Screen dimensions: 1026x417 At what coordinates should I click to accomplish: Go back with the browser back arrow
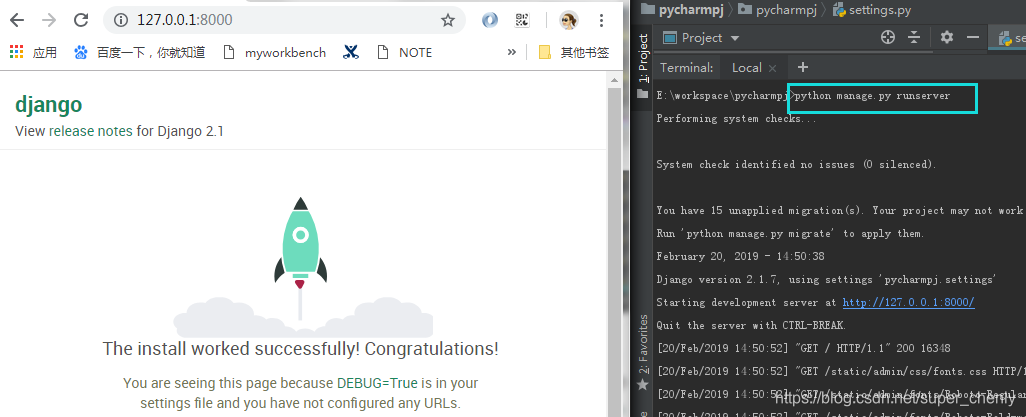pyautogui.click(x=17, y=20)
